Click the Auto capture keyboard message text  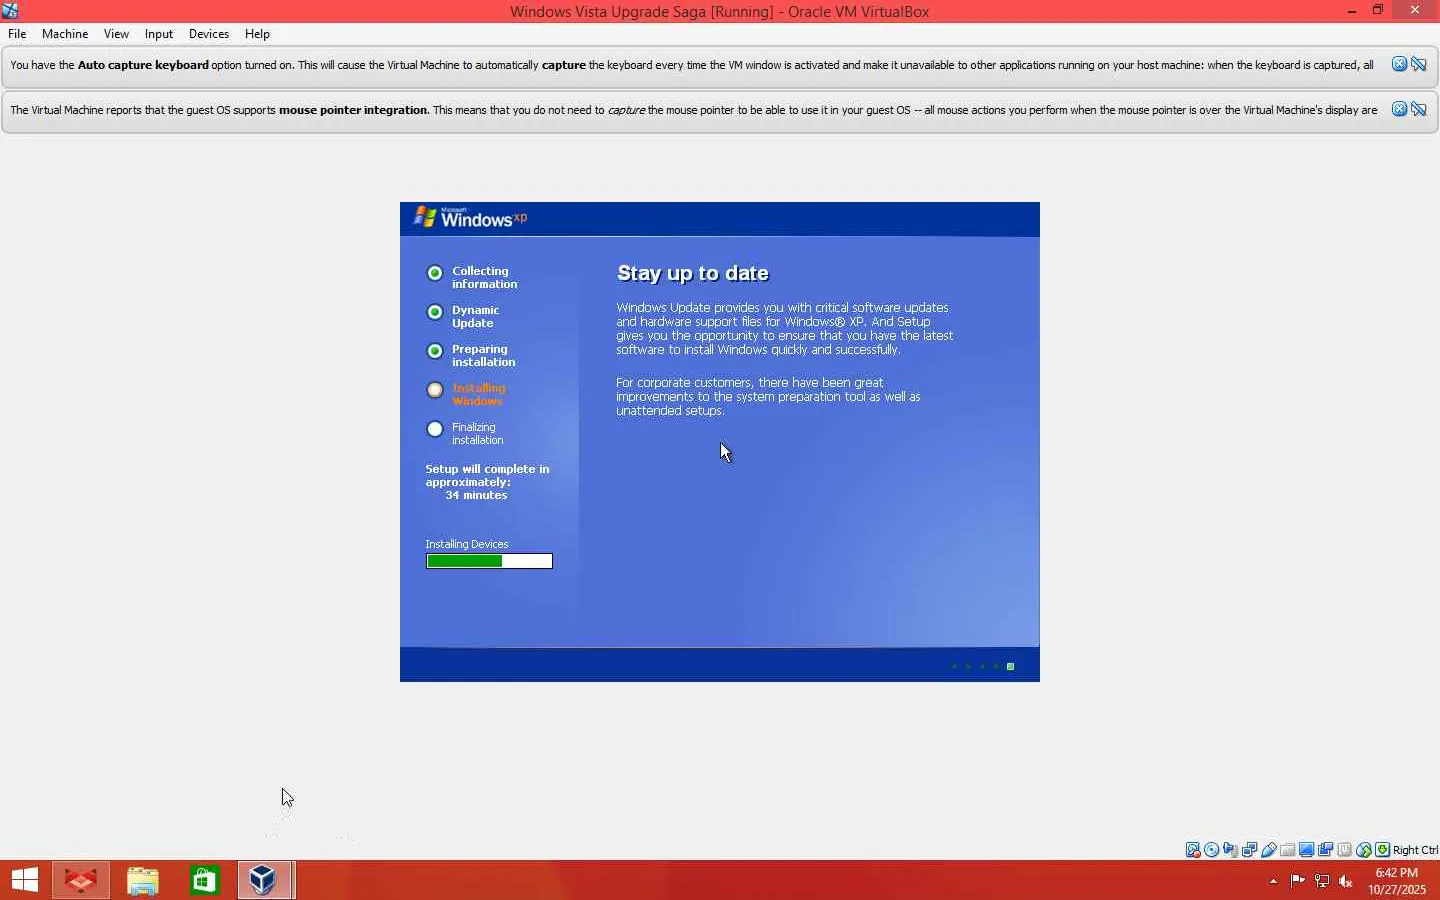[x=692, y=65]
